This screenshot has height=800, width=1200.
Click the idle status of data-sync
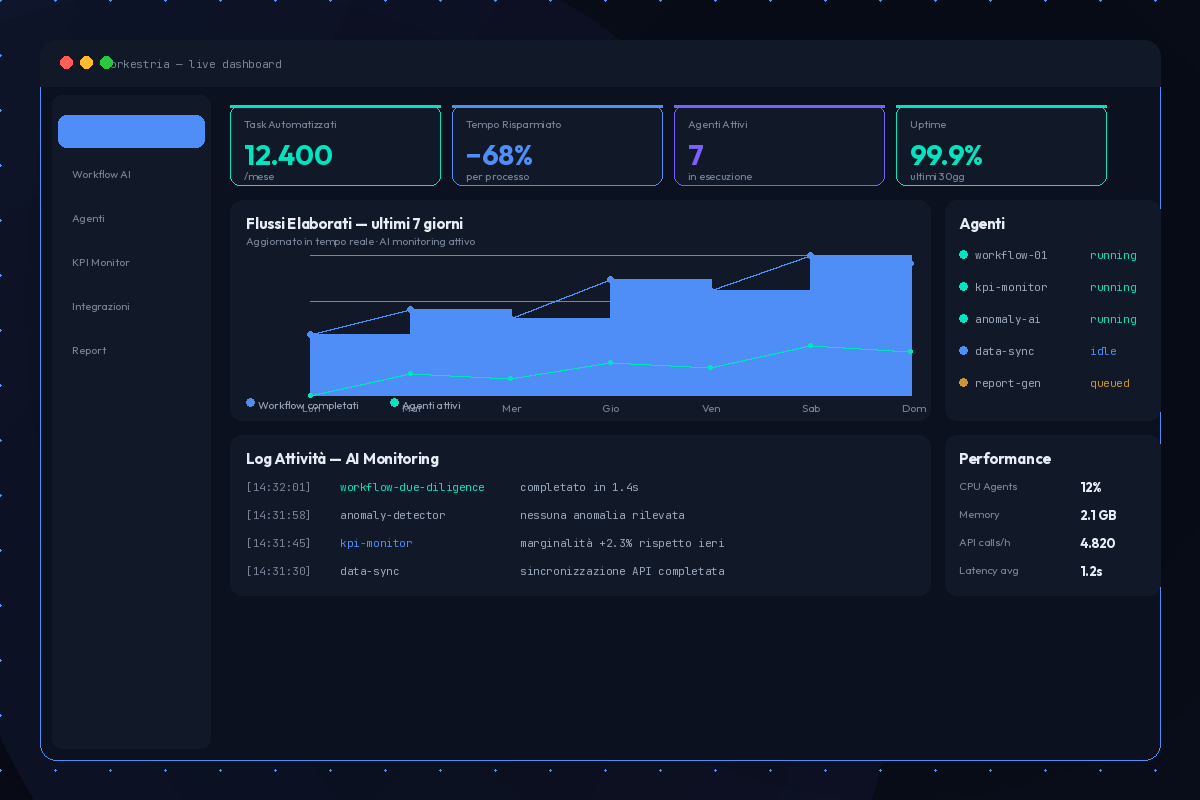(x=1103, y=352)
